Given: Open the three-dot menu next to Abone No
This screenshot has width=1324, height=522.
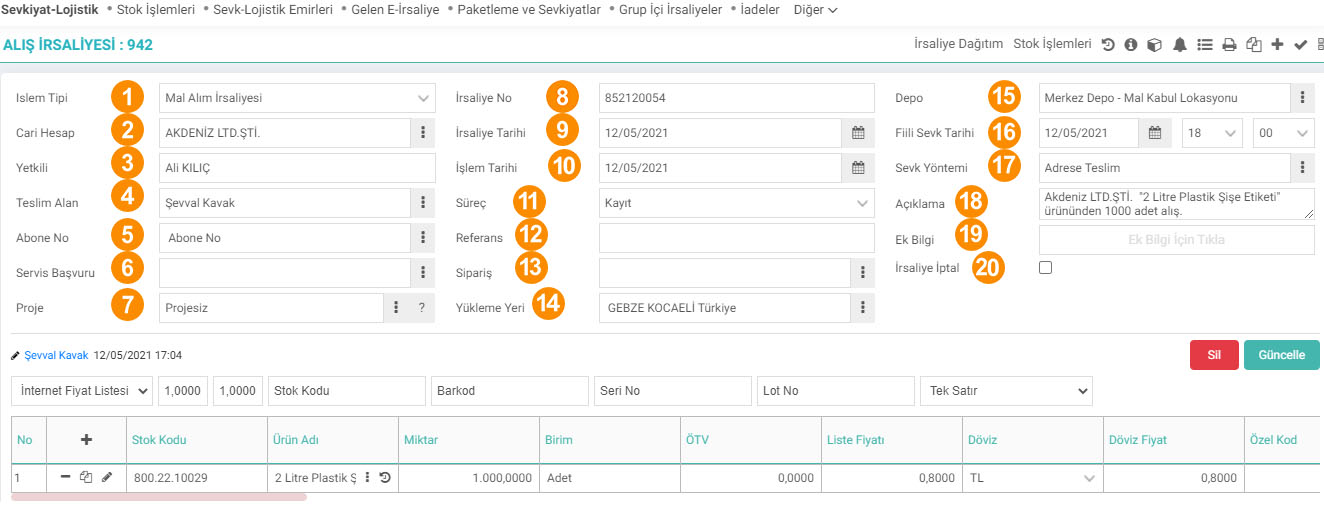Looking at the screenshot, I should coord(423,237).
